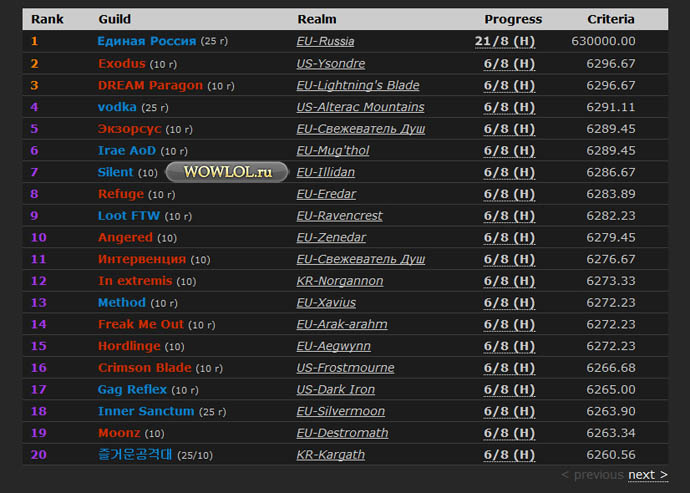Sort by the Criteria column header
This screenshot has height=493, width=690.
tap(610, 19)
